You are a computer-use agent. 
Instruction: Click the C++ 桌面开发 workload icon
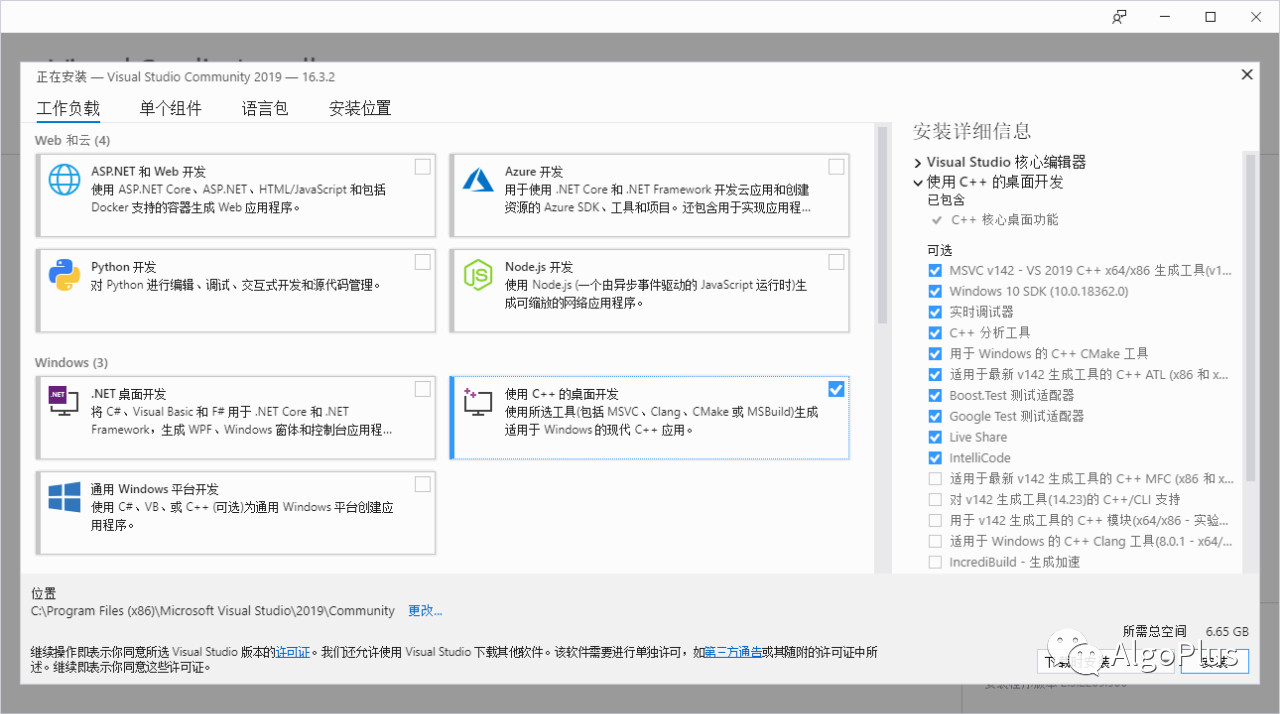(x=478, y=403)
